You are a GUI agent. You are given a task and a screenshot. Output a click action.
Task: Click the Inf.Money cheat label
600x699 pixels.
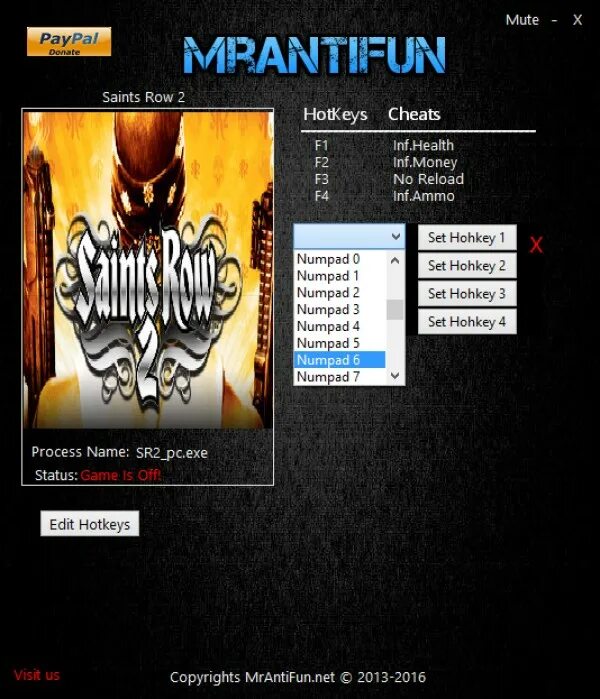(x=425, y=162)
